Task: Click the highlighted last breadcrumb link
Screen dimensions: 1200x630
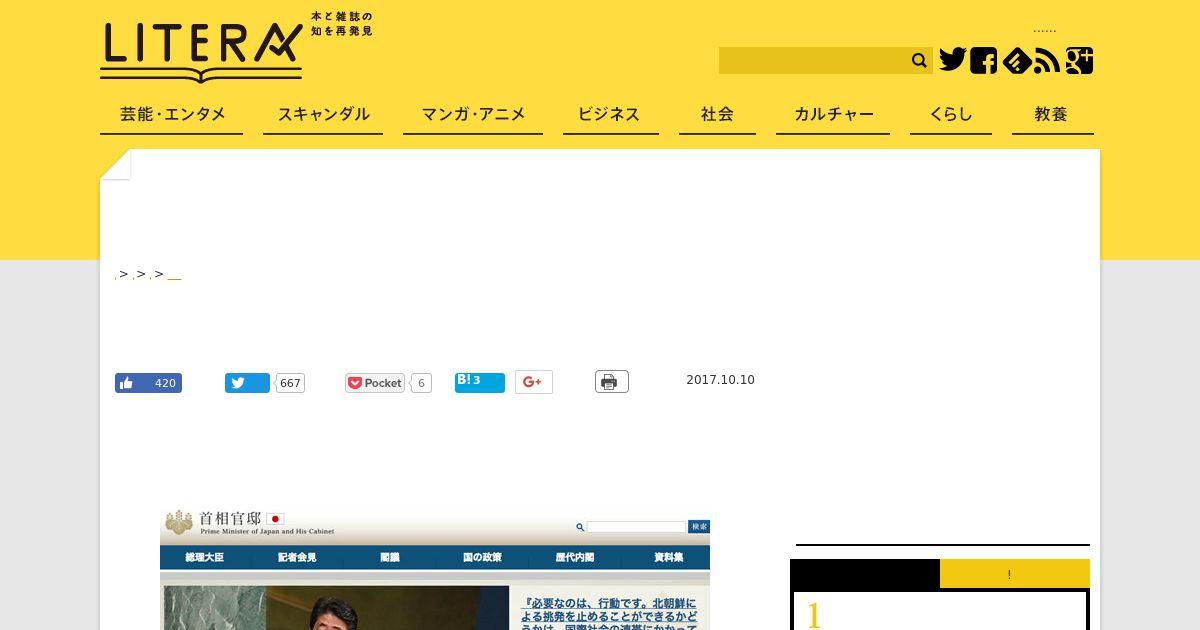Action: [174, 275]
